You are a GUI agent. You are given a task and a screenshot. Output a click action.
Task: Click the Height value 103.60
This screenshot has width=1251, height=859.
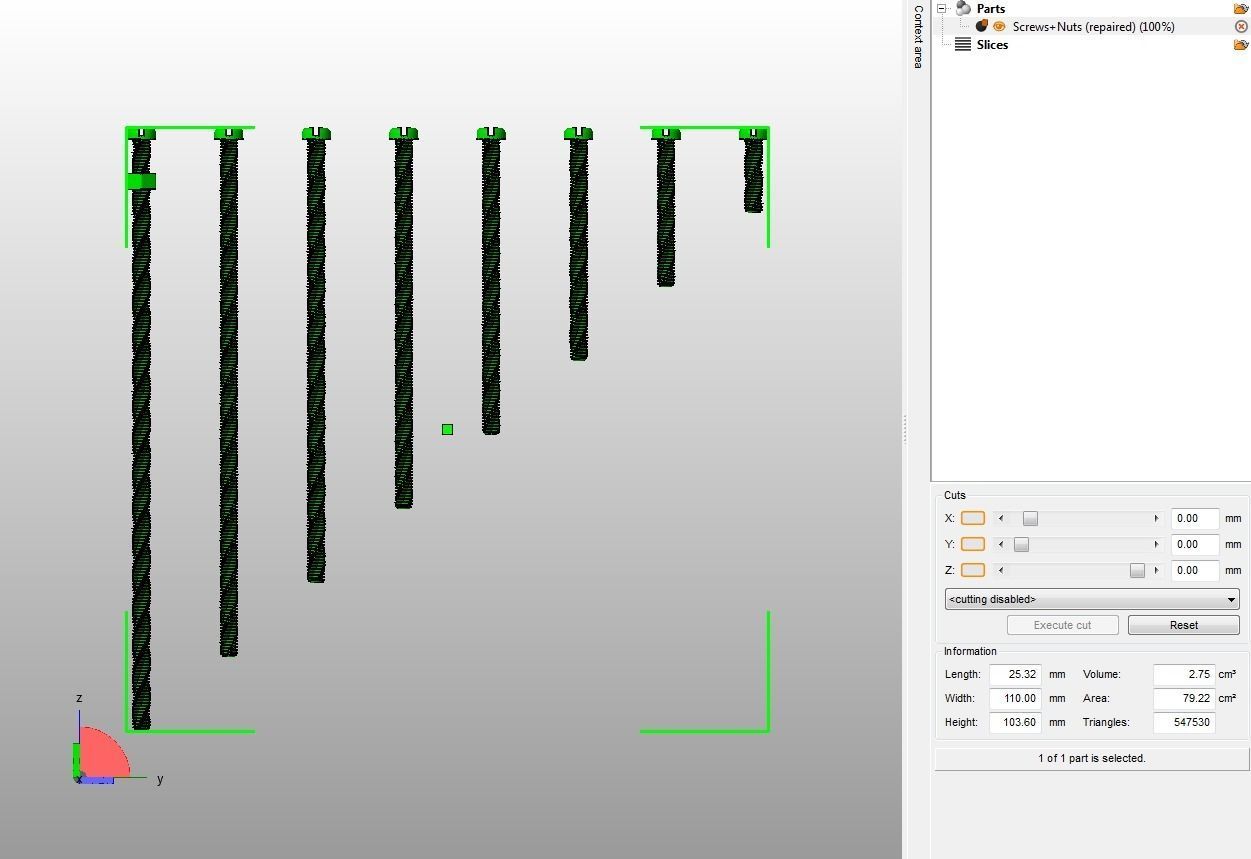(x=1015, y=722)
